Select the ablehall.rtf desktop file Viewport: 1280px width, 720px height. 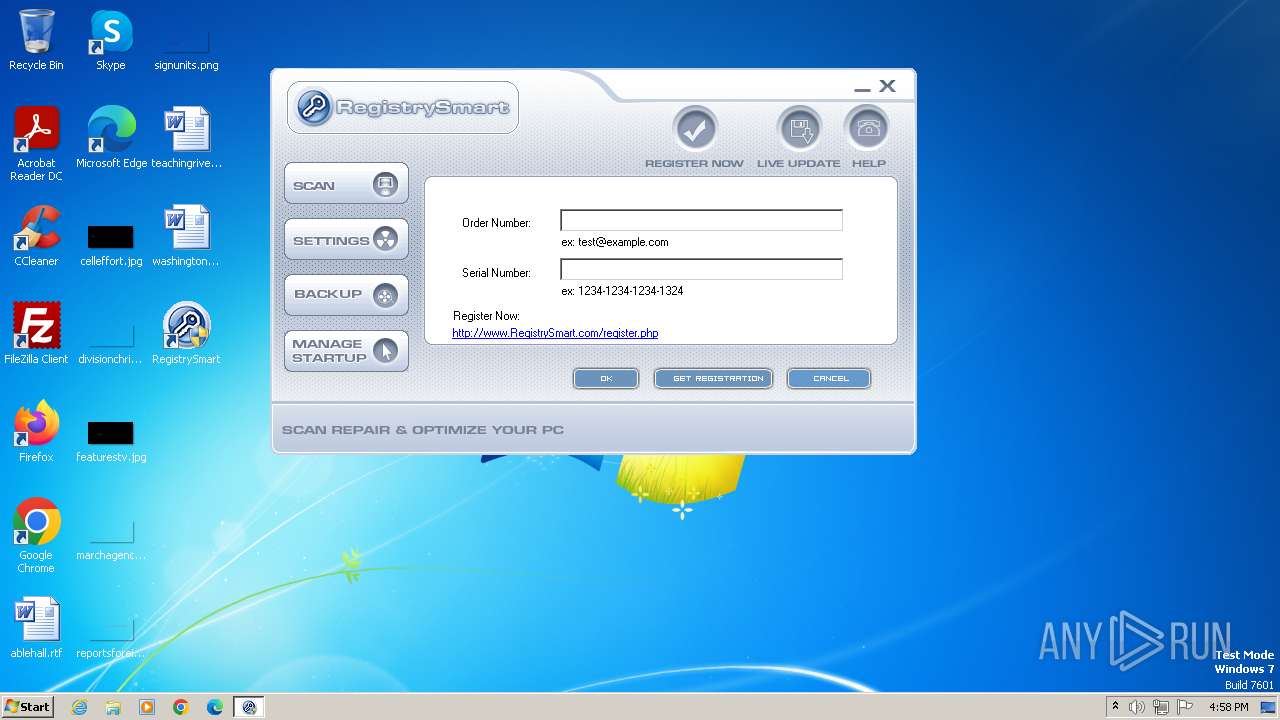pos(36,628)
